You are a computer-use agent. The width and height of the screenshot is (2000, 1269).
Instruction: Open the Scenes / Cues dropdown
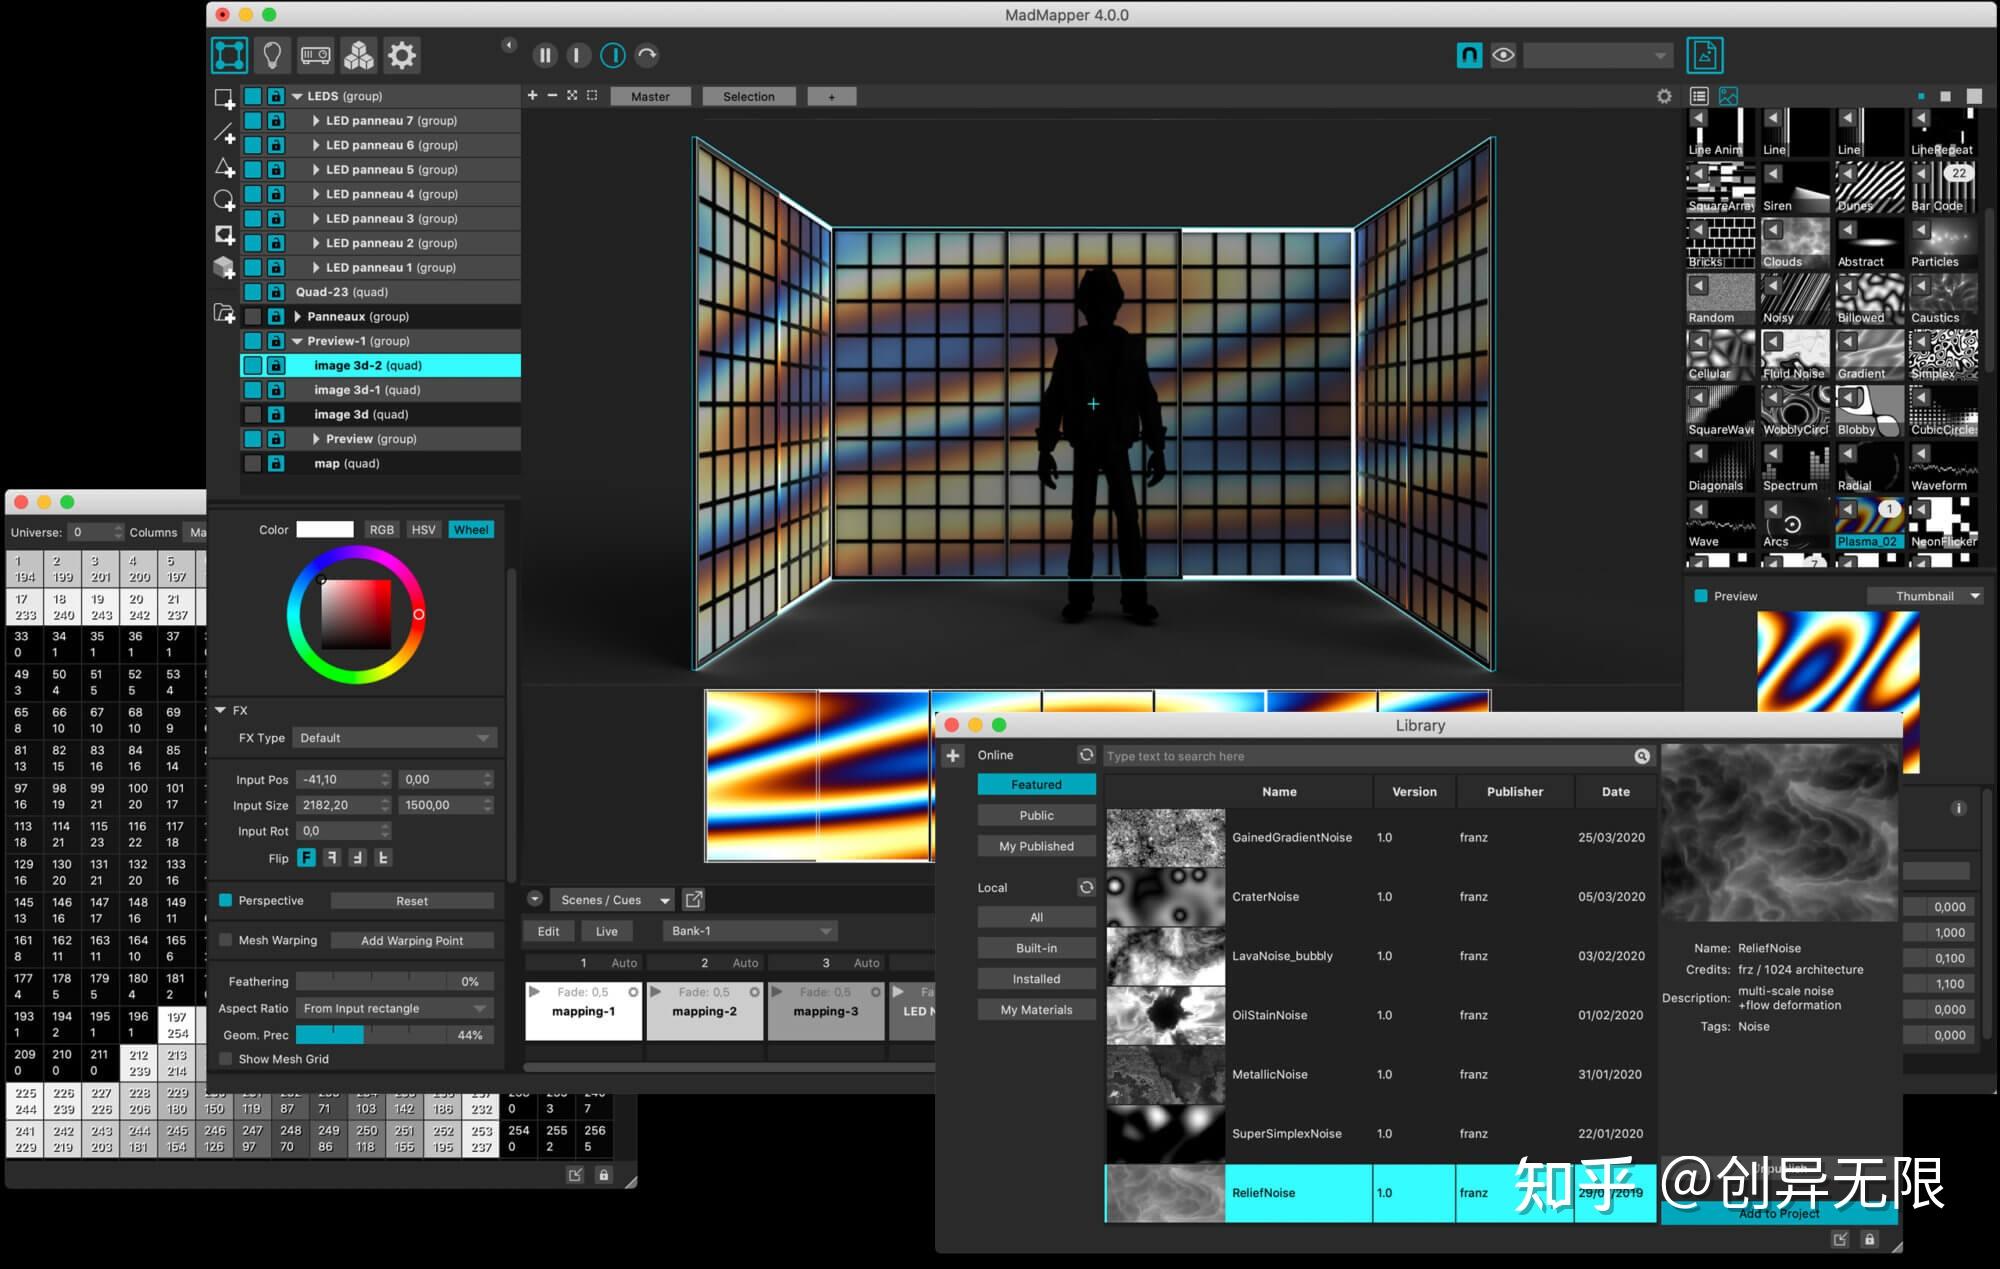[612, 900]
